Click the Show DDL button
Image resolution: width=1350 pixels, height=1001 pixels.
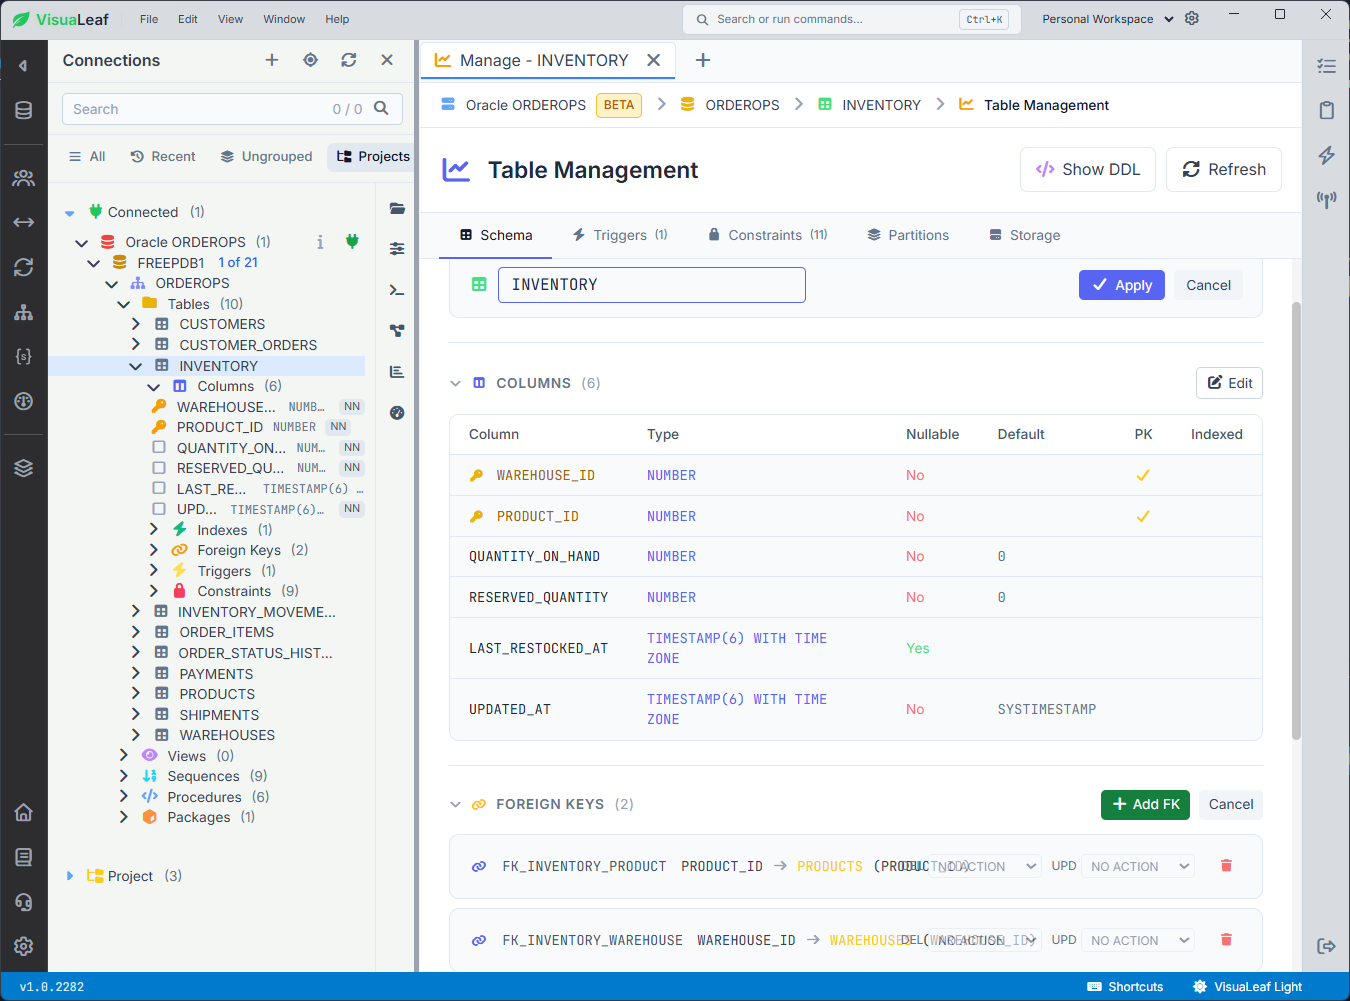click(x=1088, y=169)
